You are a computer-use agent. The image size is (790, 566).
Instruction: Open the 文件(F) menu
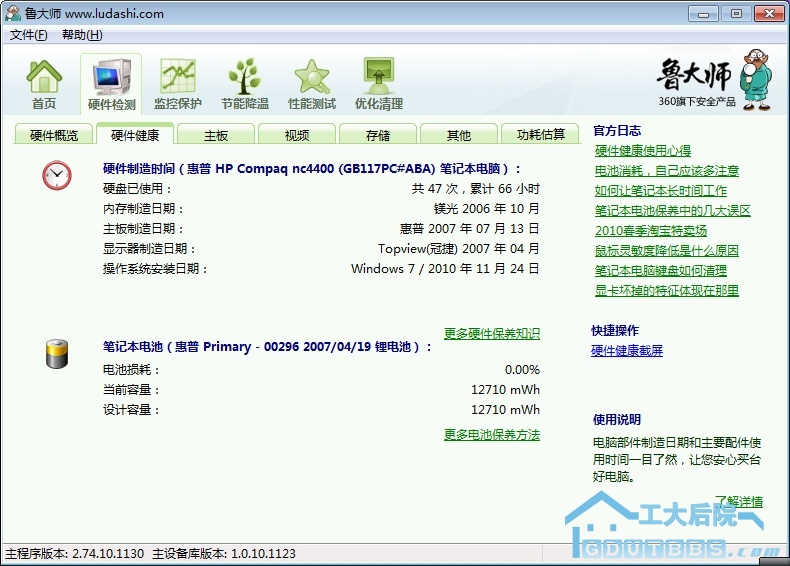(29, 35)
